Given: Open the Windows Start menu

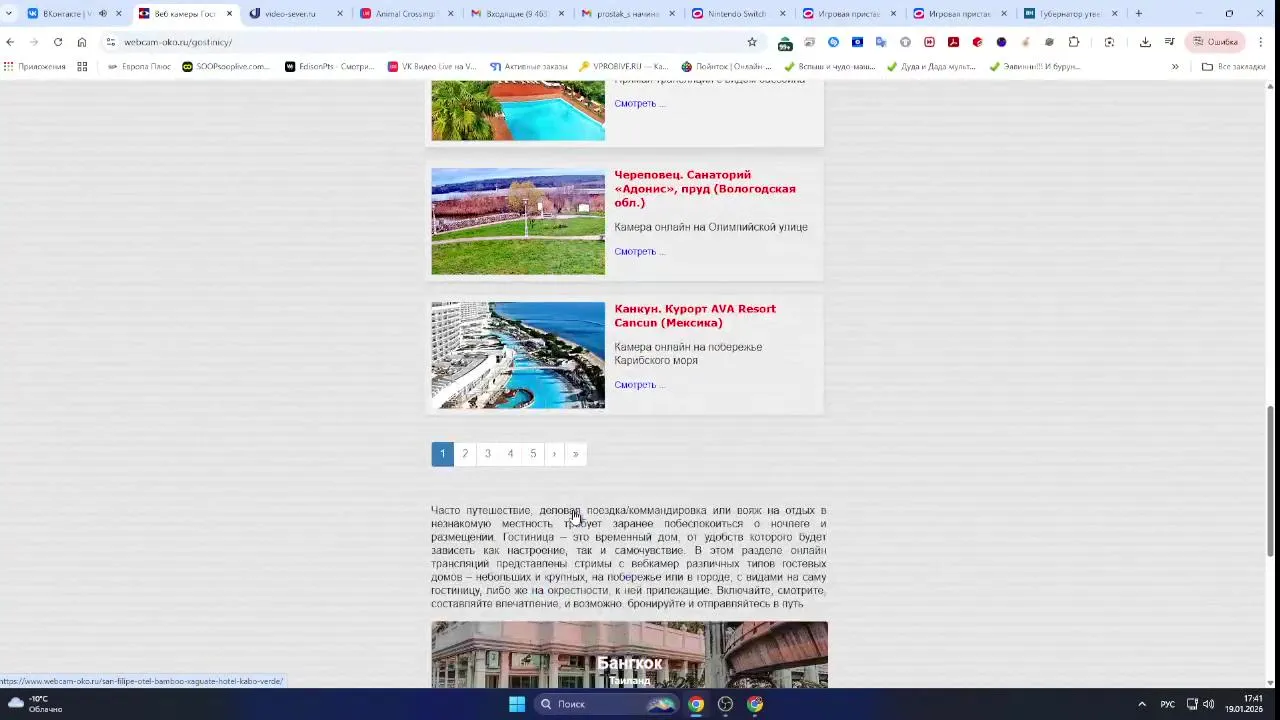Looking at the screenshot, I should click(x=517, y=704).
